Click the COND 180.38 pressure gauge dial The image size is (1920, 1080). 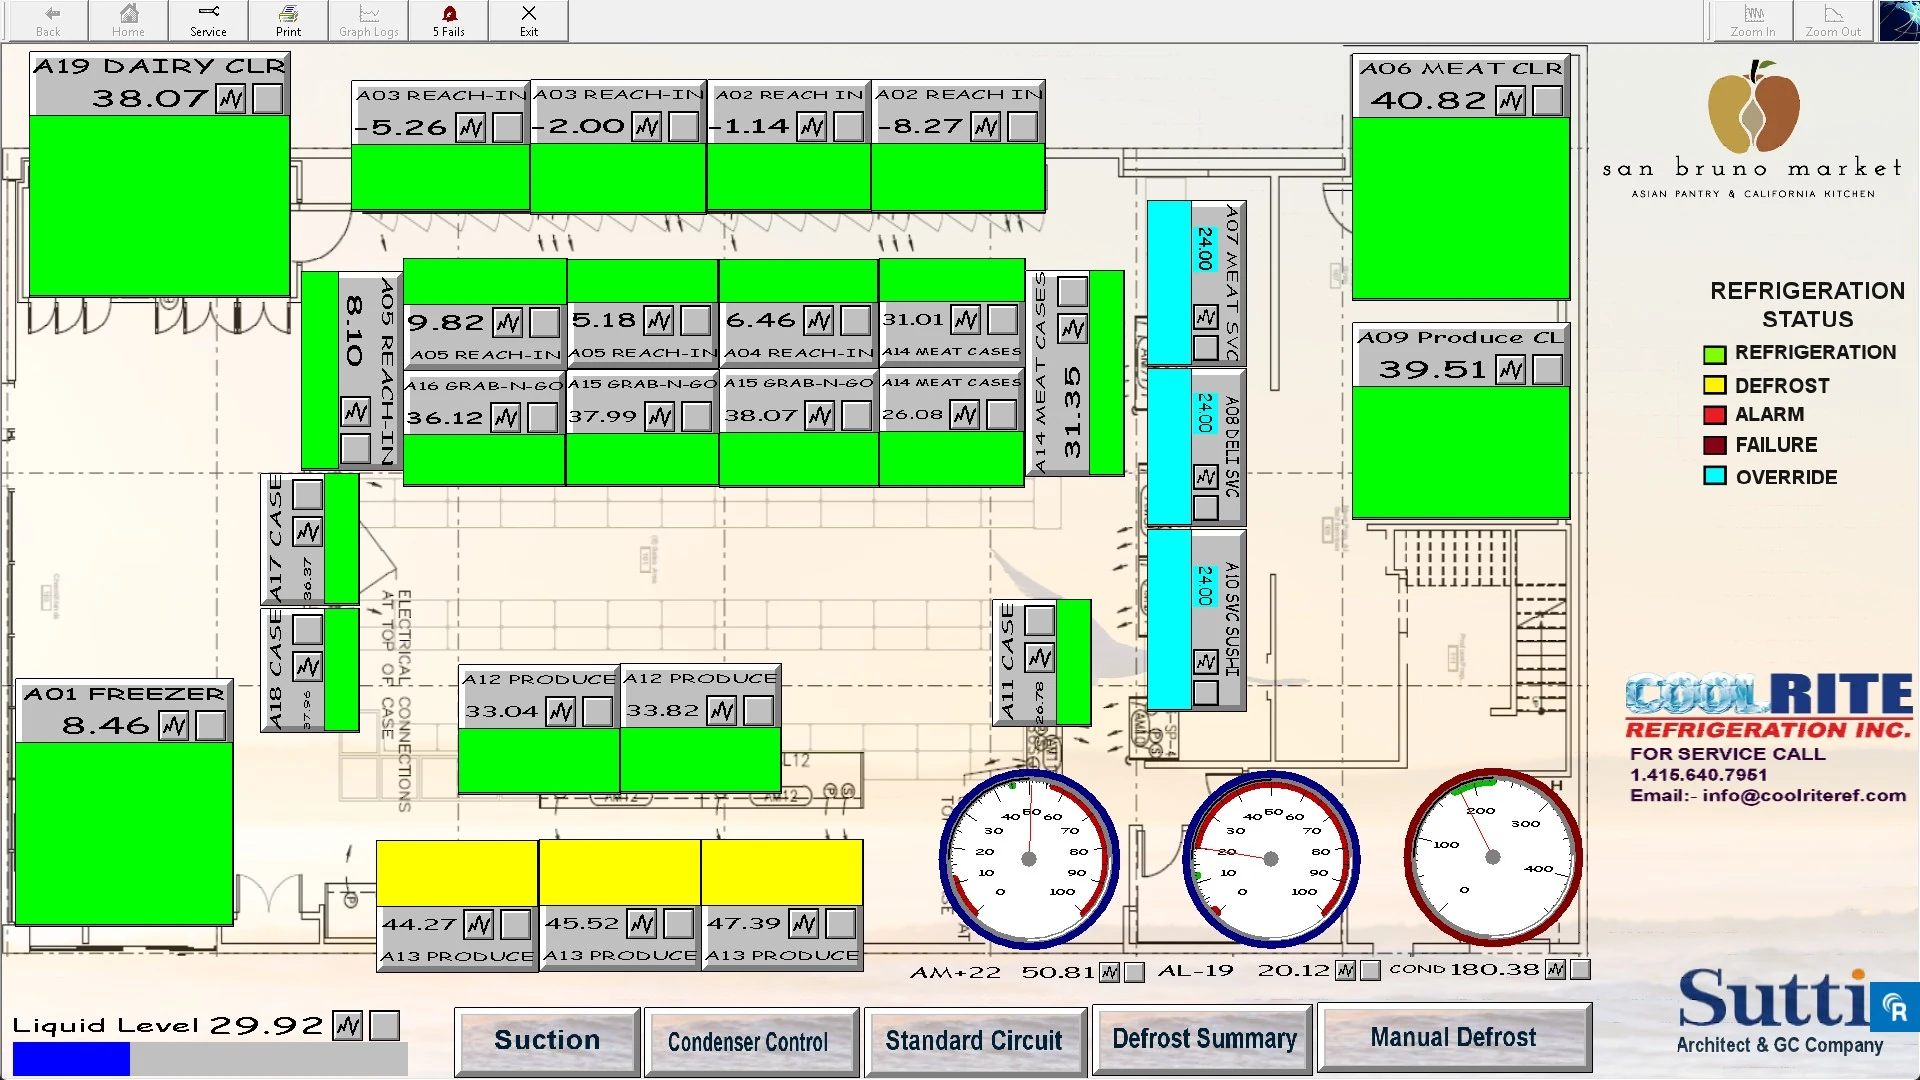[x=1493, y=857]
